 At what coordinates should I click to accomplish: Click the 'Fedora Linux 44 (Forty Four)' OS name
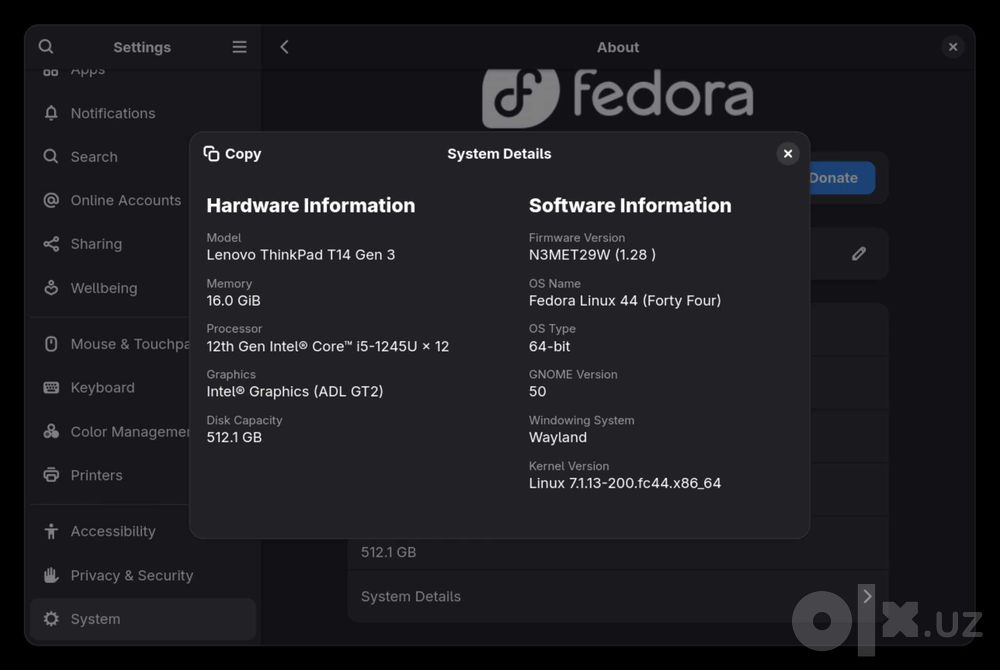click(625, 300)
